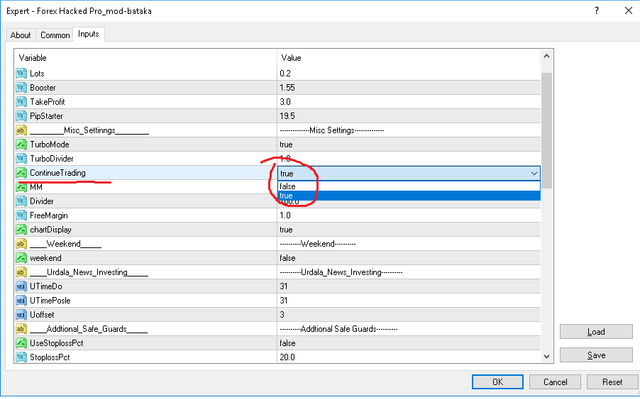The width and height of the screenshot is (640, 399).
Task: Select false in the ContinueTrading dropdown list
Action: [409, 186]
